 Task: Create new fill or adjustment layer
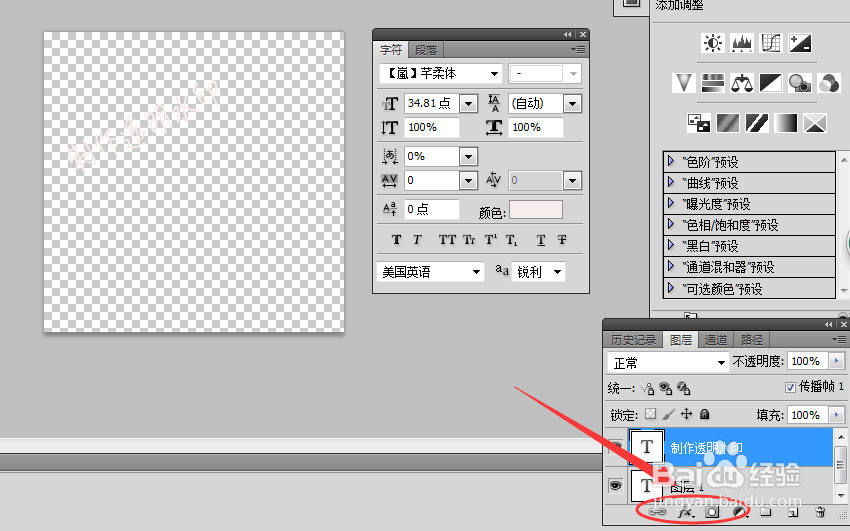click(x=739, y=511)
